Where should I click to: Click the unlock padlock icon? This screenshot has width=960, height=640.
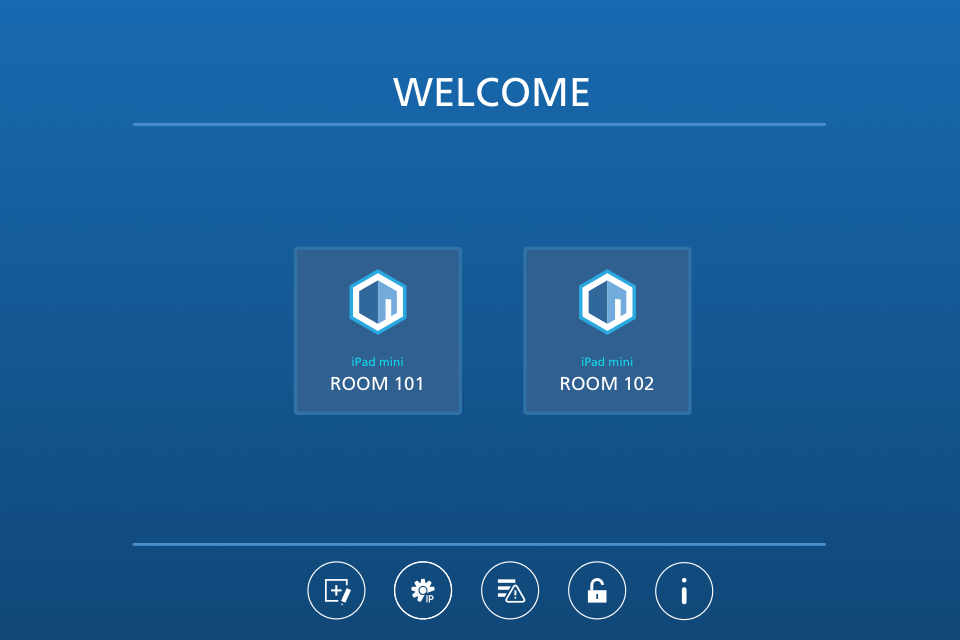[597, 590]
